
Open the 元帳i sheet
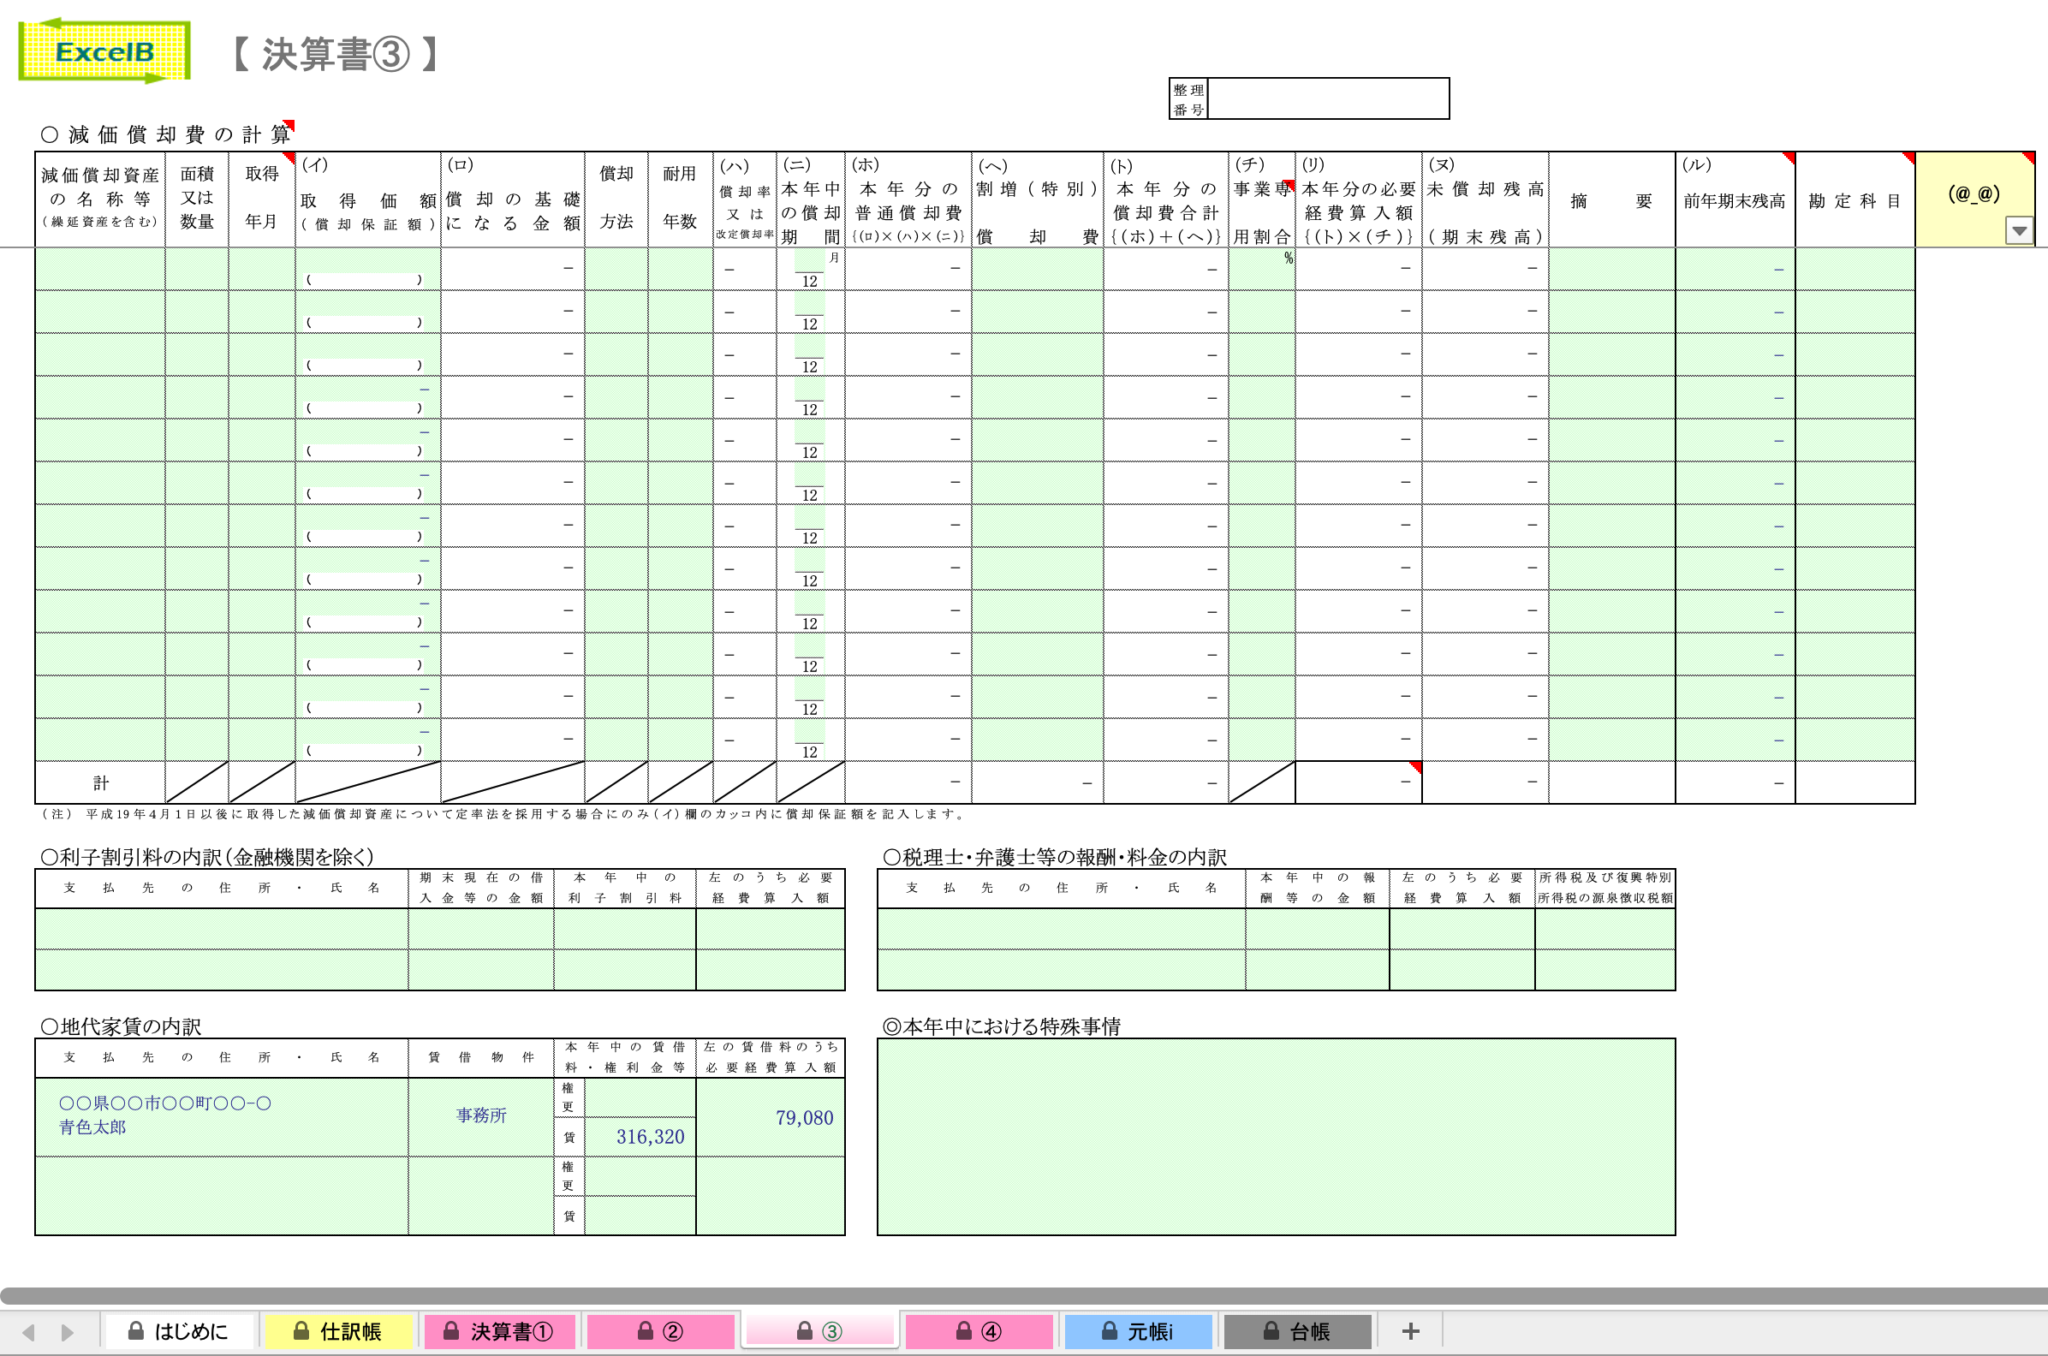1138,1331
